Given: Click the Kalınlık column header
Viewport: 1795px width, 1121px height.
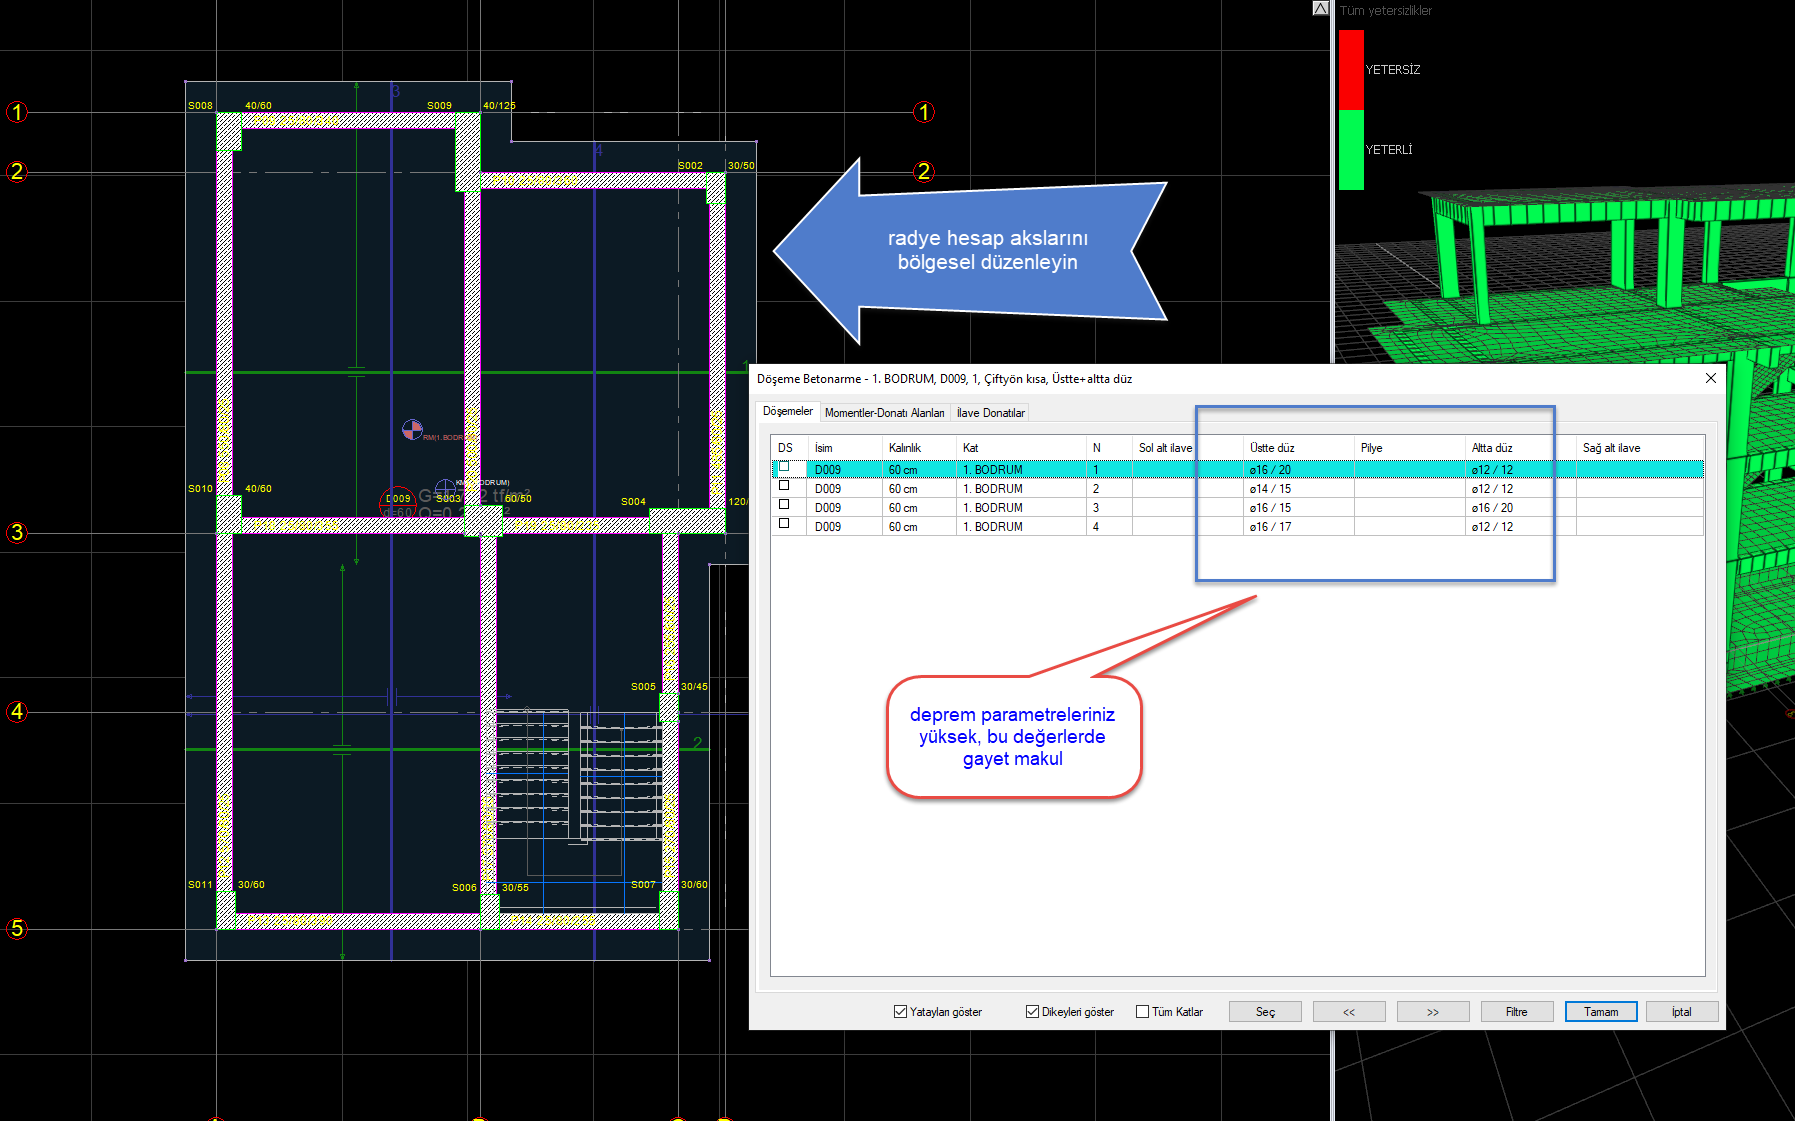Looking at the screenshot, I should (919, 448).
